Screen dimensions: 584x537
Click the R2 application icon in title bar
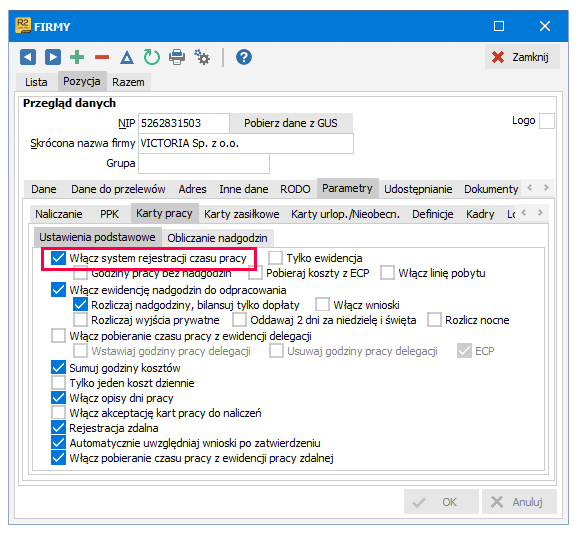tap(23, 25)
